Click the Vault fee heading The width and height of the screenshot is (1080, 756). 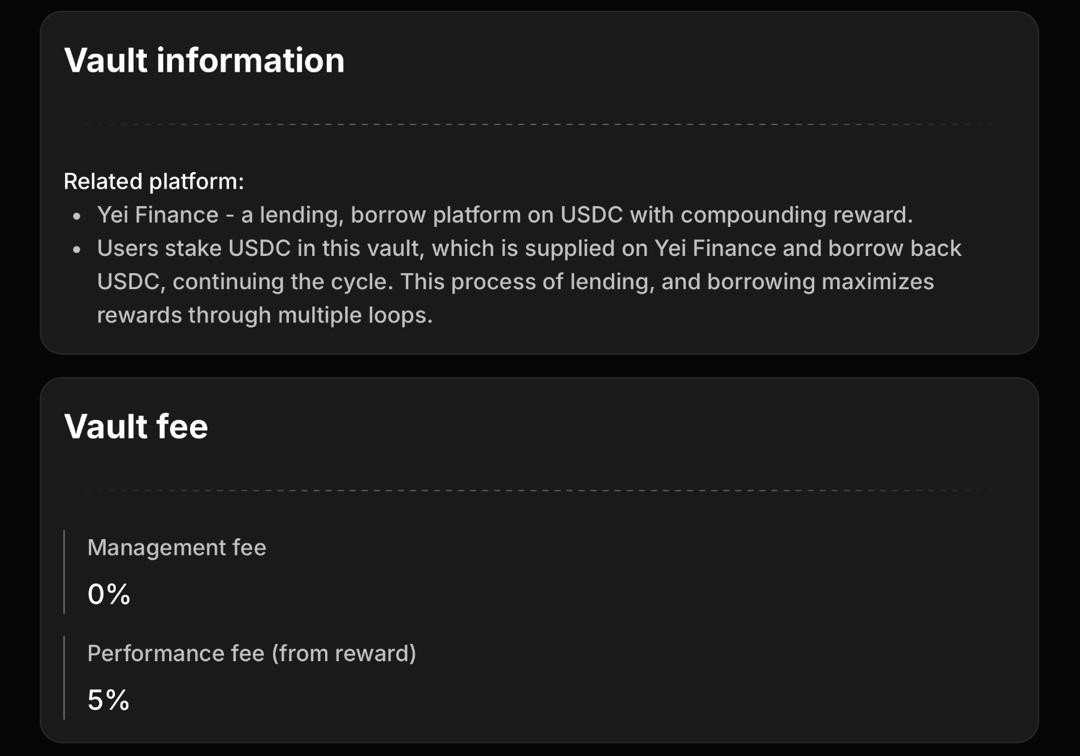pyautogui.click(x=136, y=426)
